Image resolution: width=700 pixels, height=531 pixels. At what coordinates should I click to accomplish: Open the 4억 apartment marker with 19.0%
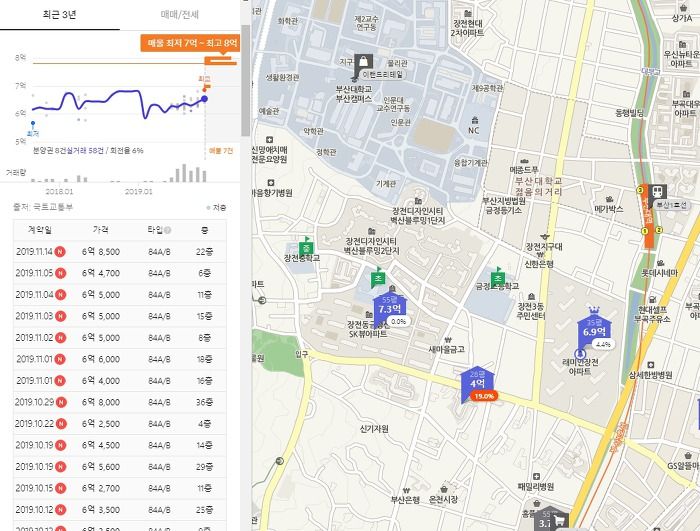(x=477, y=383)
